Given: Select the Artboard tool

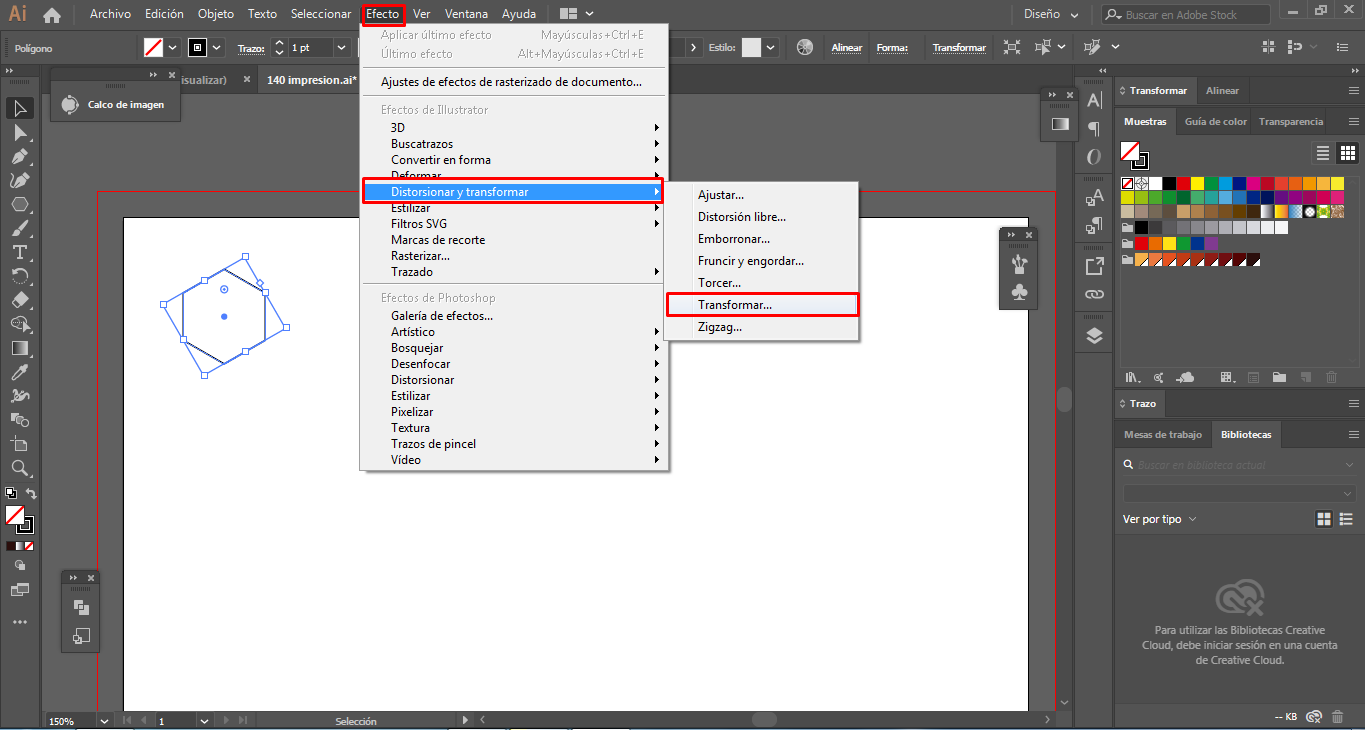Looking at the screenshot, I should tap(20, 444).
